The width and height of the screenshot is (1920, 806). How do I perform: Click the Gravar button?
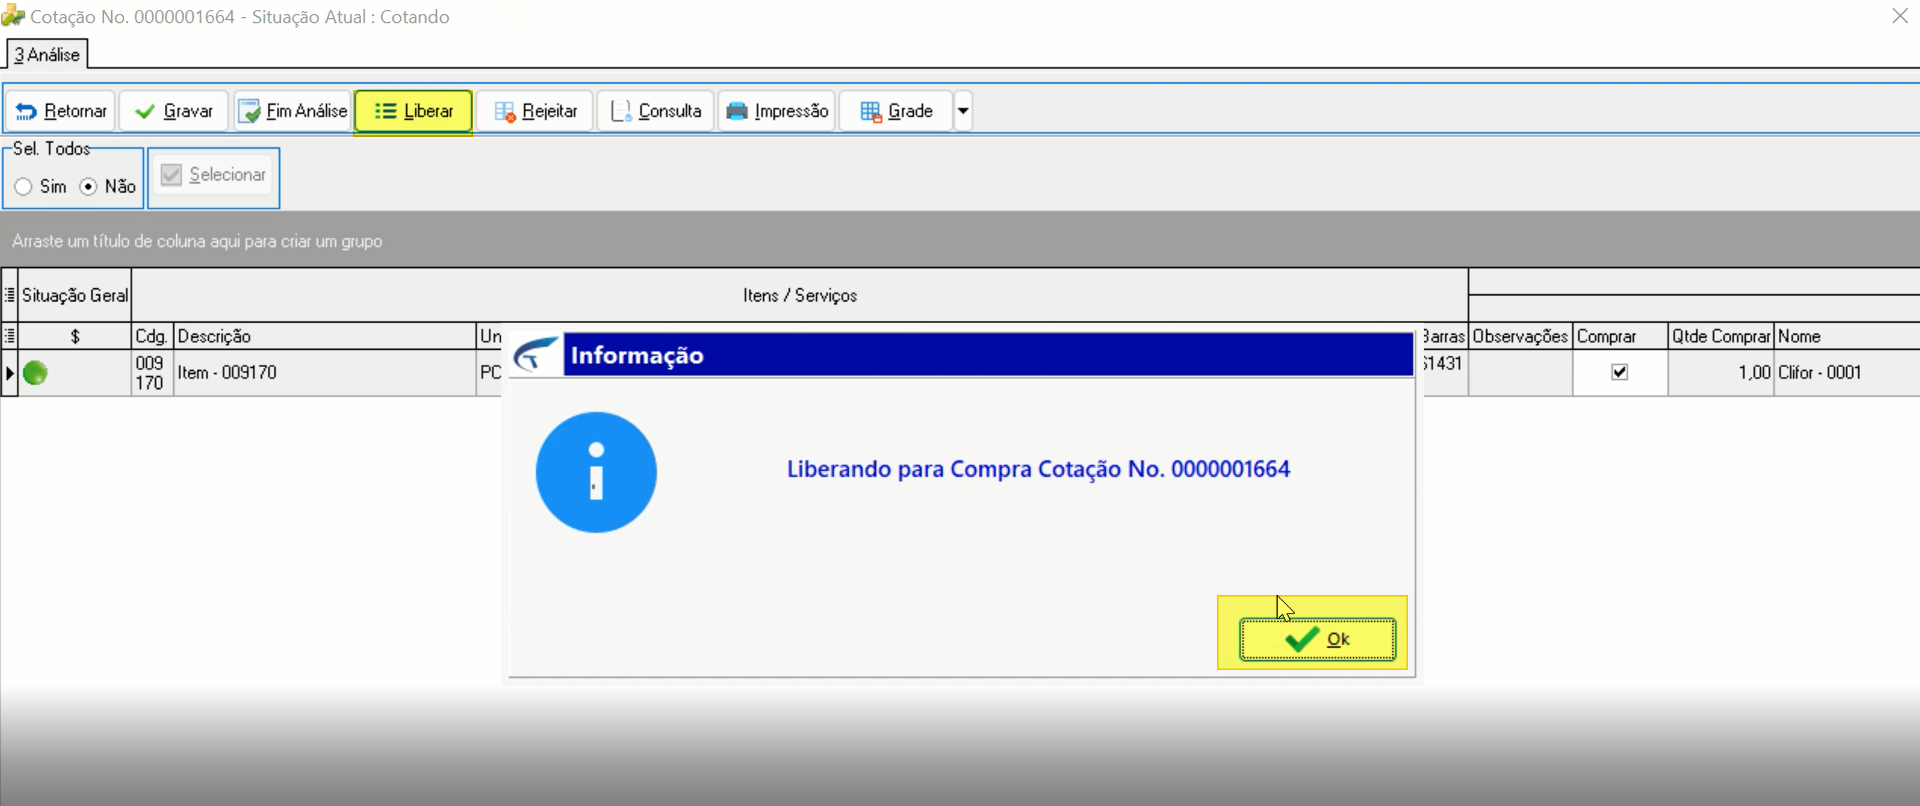[x=174, y=111]
